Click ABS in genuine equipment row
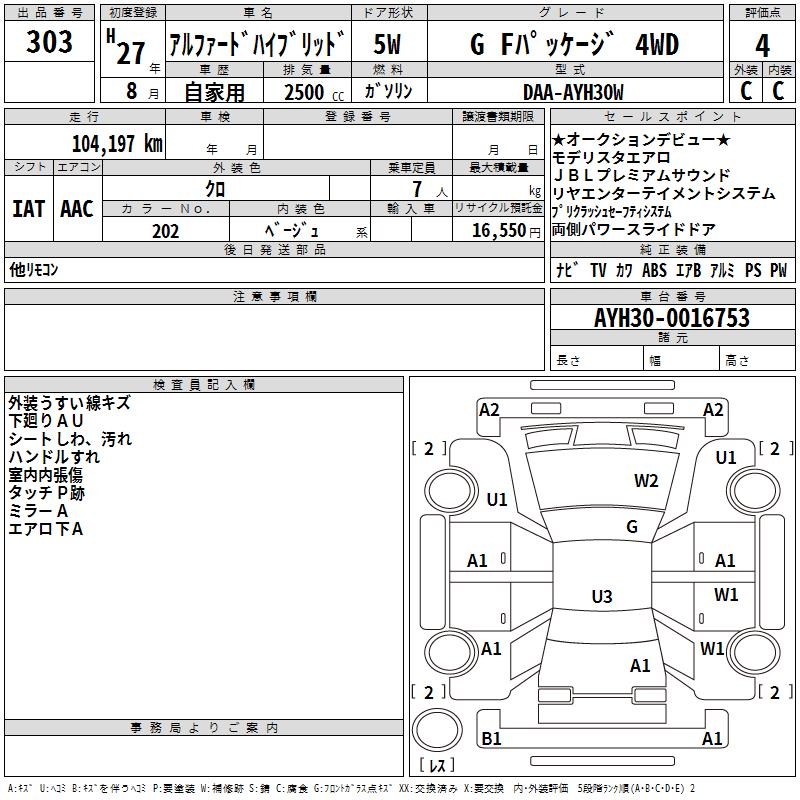Image resolution: width=800 pixels, height=800 pixels. tap(654, 270)
